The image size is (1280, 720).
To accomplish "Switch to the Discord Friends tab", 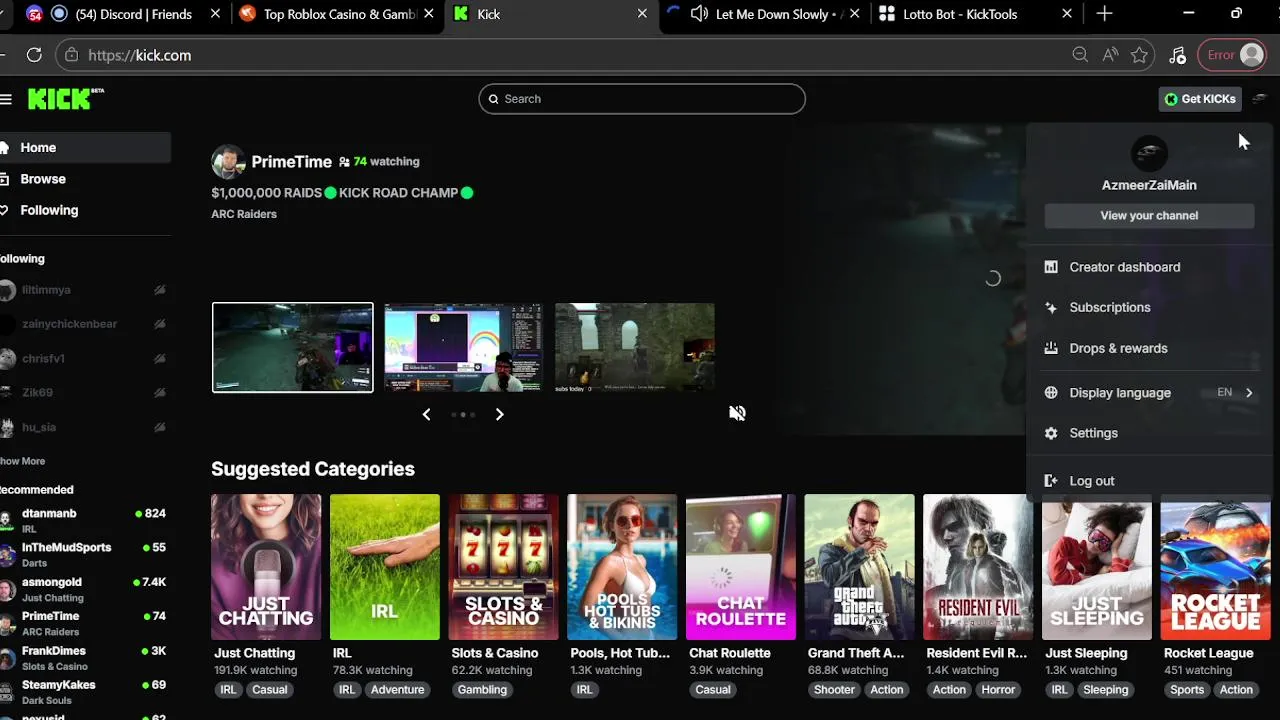I will click(x=123, y=14).
